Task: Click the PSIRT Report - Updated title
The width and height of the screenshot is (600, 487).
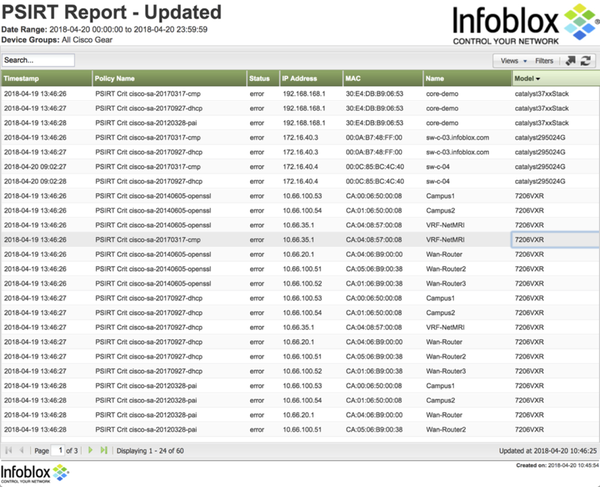Action: coord(111,12)
